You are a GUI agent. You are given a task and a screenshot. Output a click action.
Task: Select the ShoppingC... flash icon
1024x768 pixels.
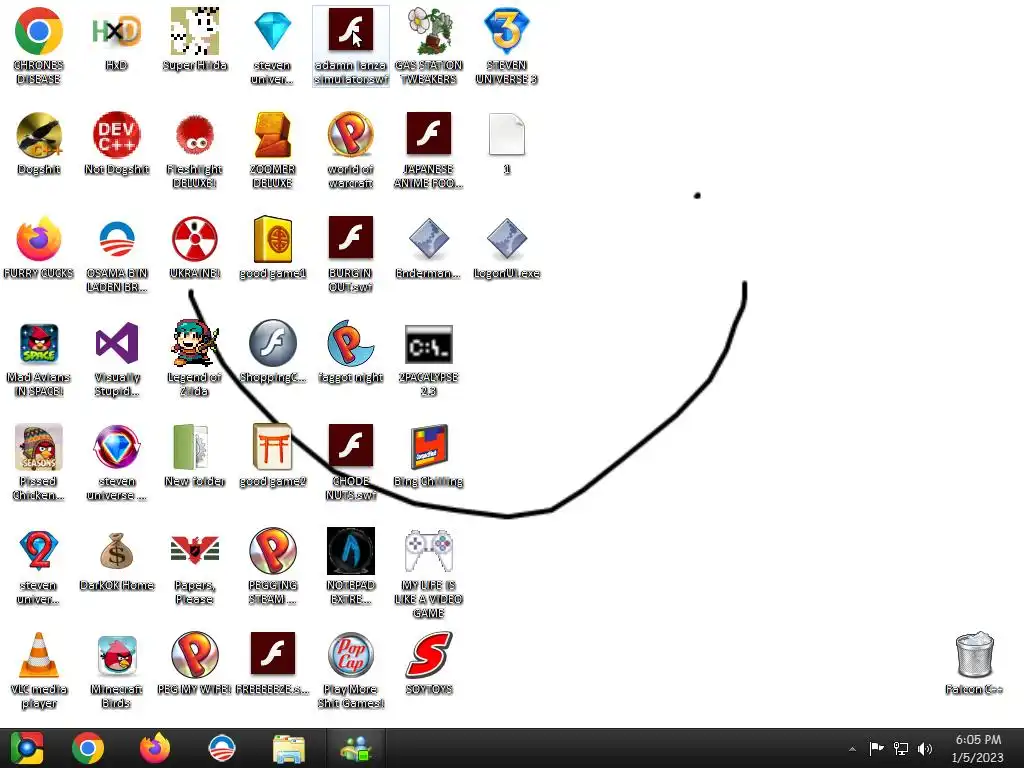pyautogui.click(x=272, y=343)
